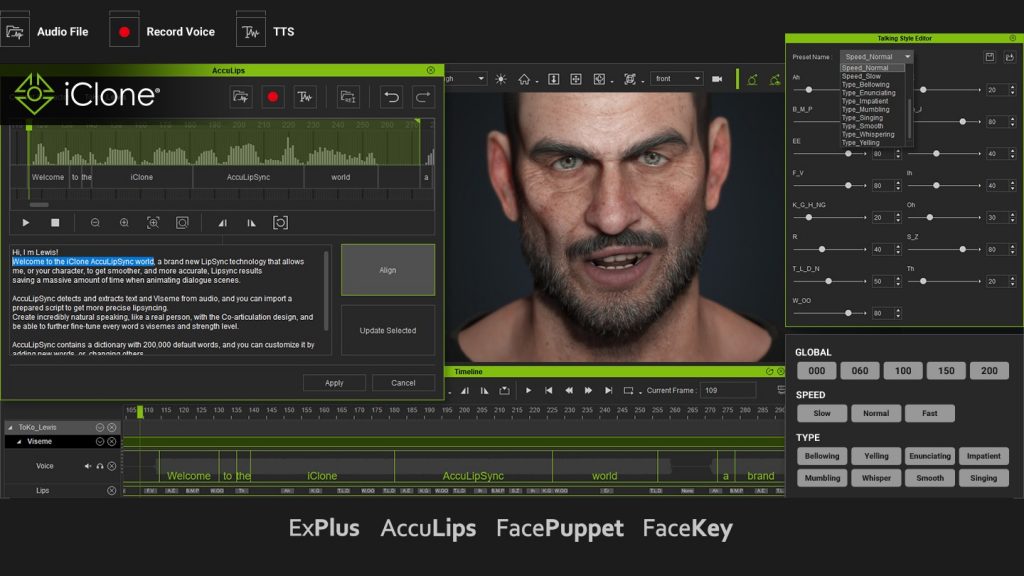Click Update Selected button
Image resolution: width=1024 pixels, height=576 pixels.
(388, 330)
